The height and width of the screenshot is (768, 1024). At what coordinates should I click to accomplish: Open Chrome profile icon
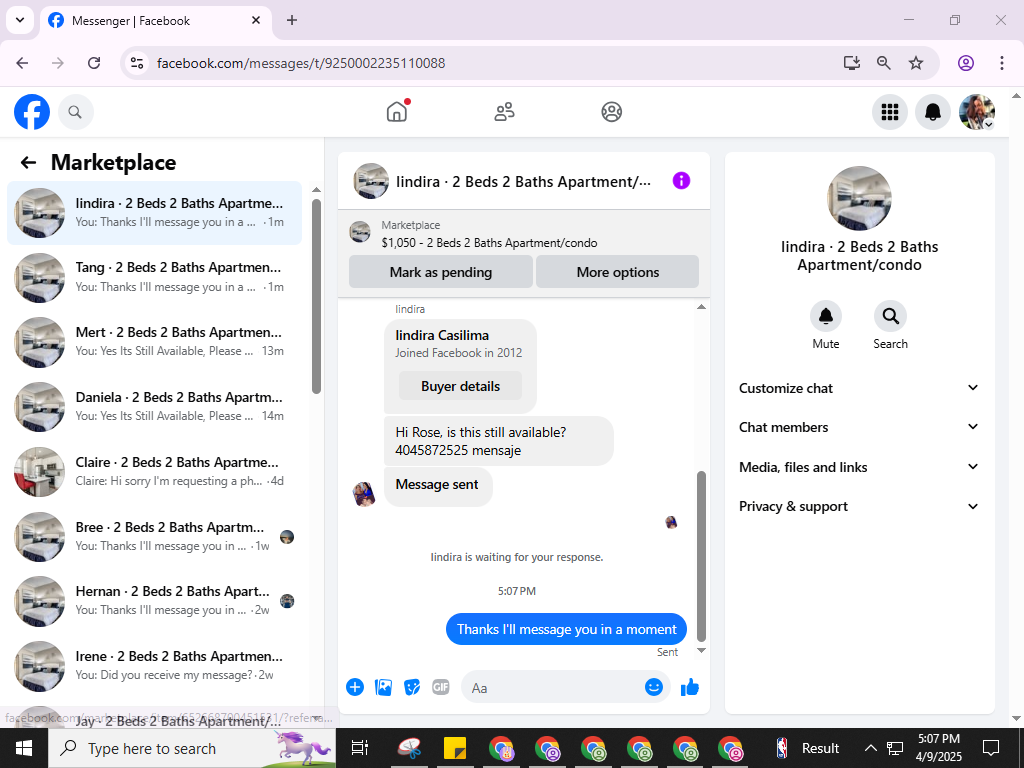pyautogui.click(x=966, y=63)
